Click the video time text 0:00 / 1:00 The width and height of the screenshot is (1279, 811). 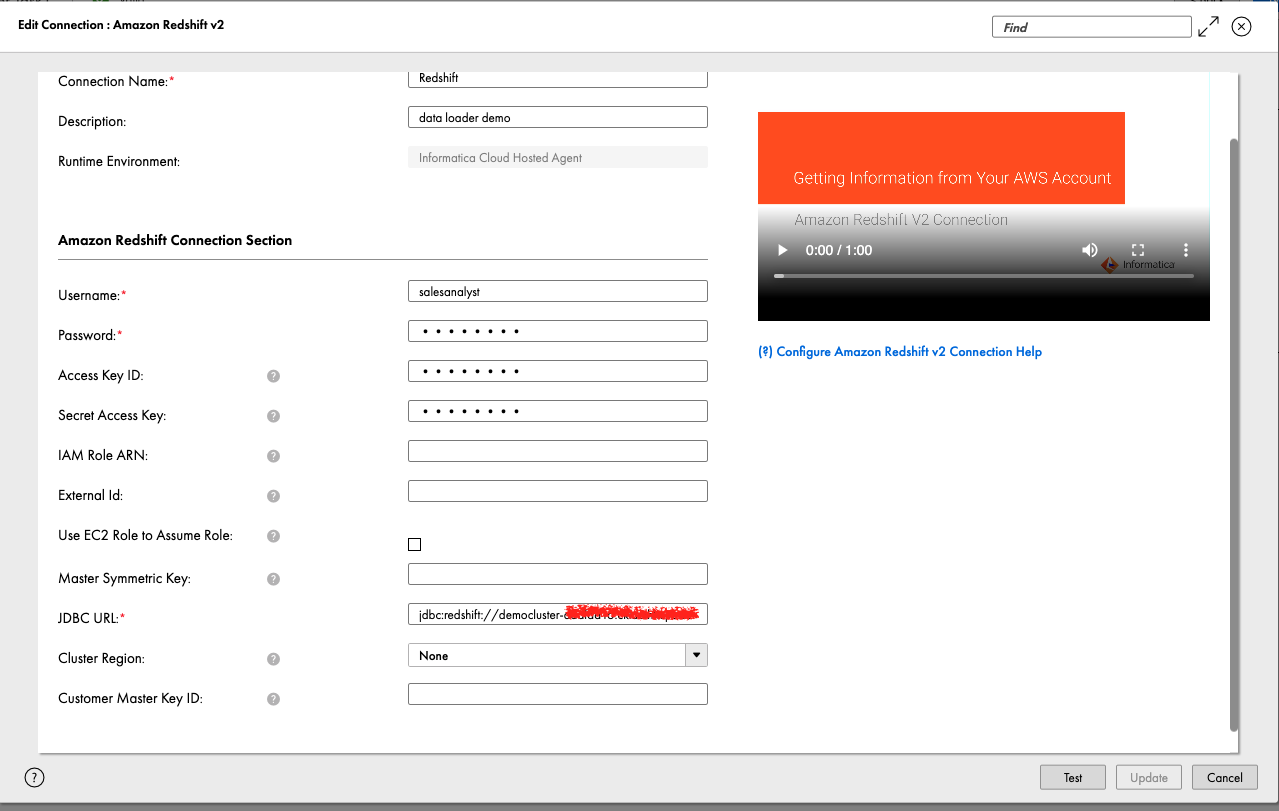(x=839, y=250)
